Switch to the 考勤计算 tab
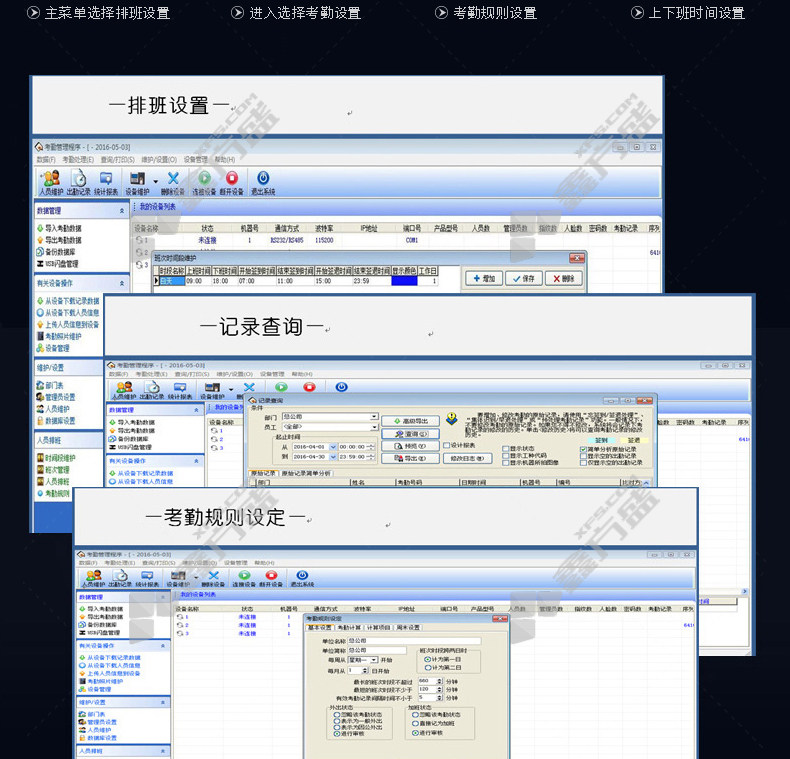The image size is (790, 759). (x=350, y=628)
